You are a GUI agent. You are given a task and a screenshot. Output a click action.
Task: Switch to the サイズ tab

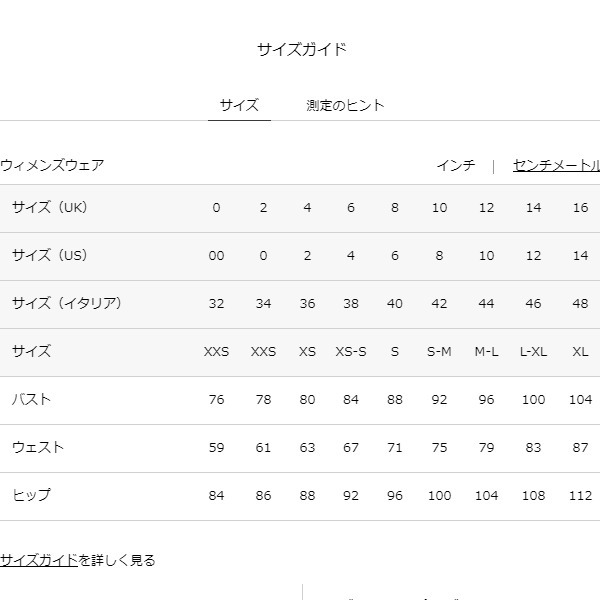pos(239,105)
